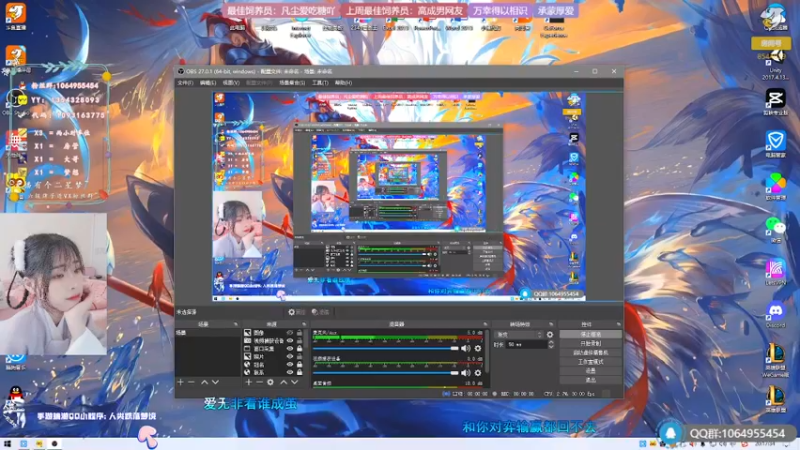Screen dimensions: 800x450
Task: Open the 渐变 transition type dropdown
Action: (x=519, y=335)
